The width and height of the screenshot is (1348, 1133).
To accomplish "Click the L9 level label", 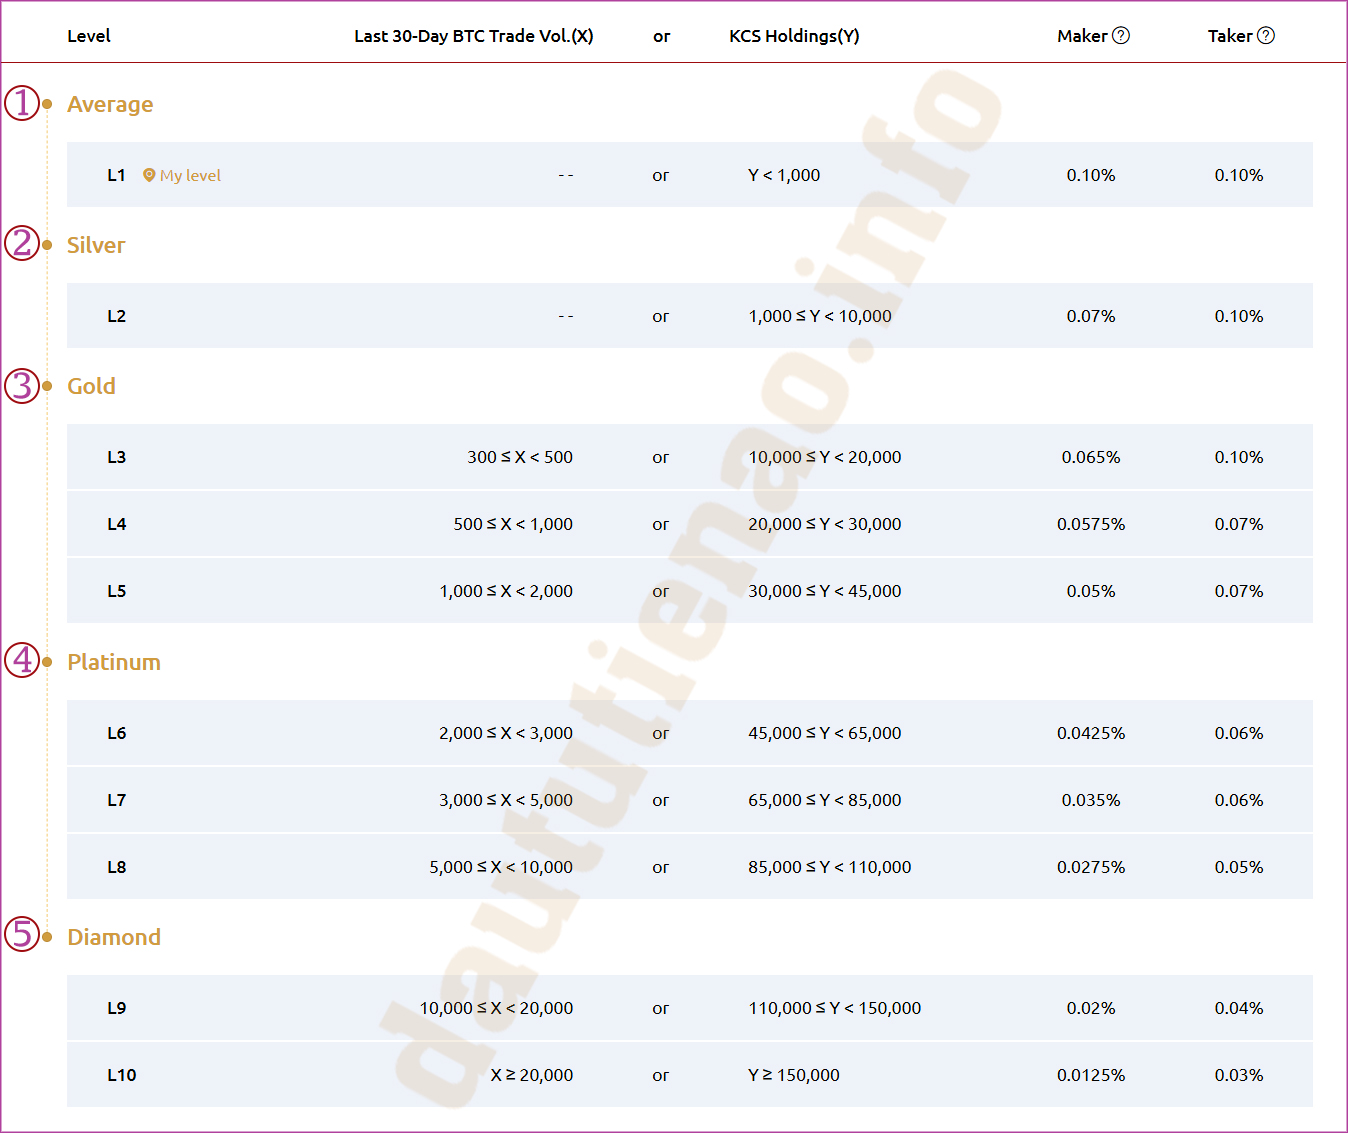I will click(x=117, y=1008).
